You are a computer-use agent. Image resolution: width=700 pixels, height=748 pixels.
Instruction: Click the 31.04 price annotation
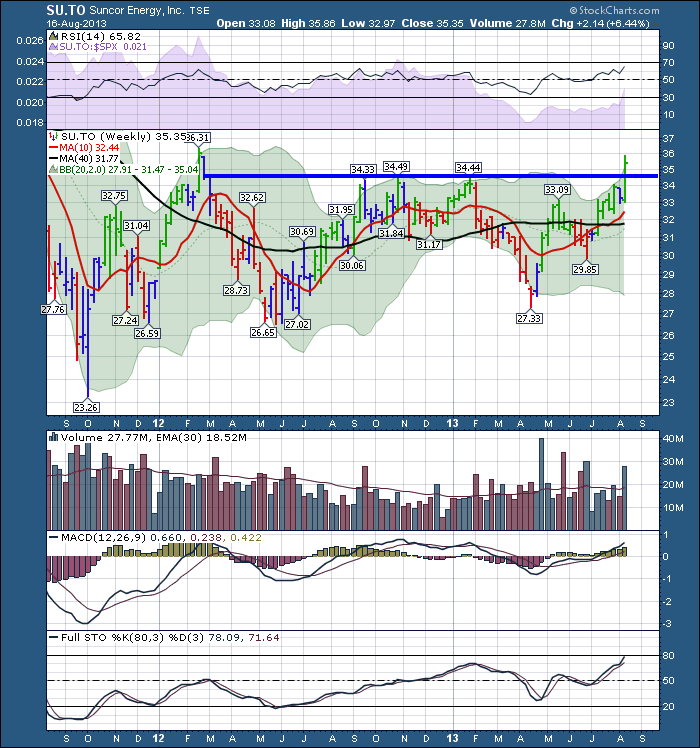point(136,226)
